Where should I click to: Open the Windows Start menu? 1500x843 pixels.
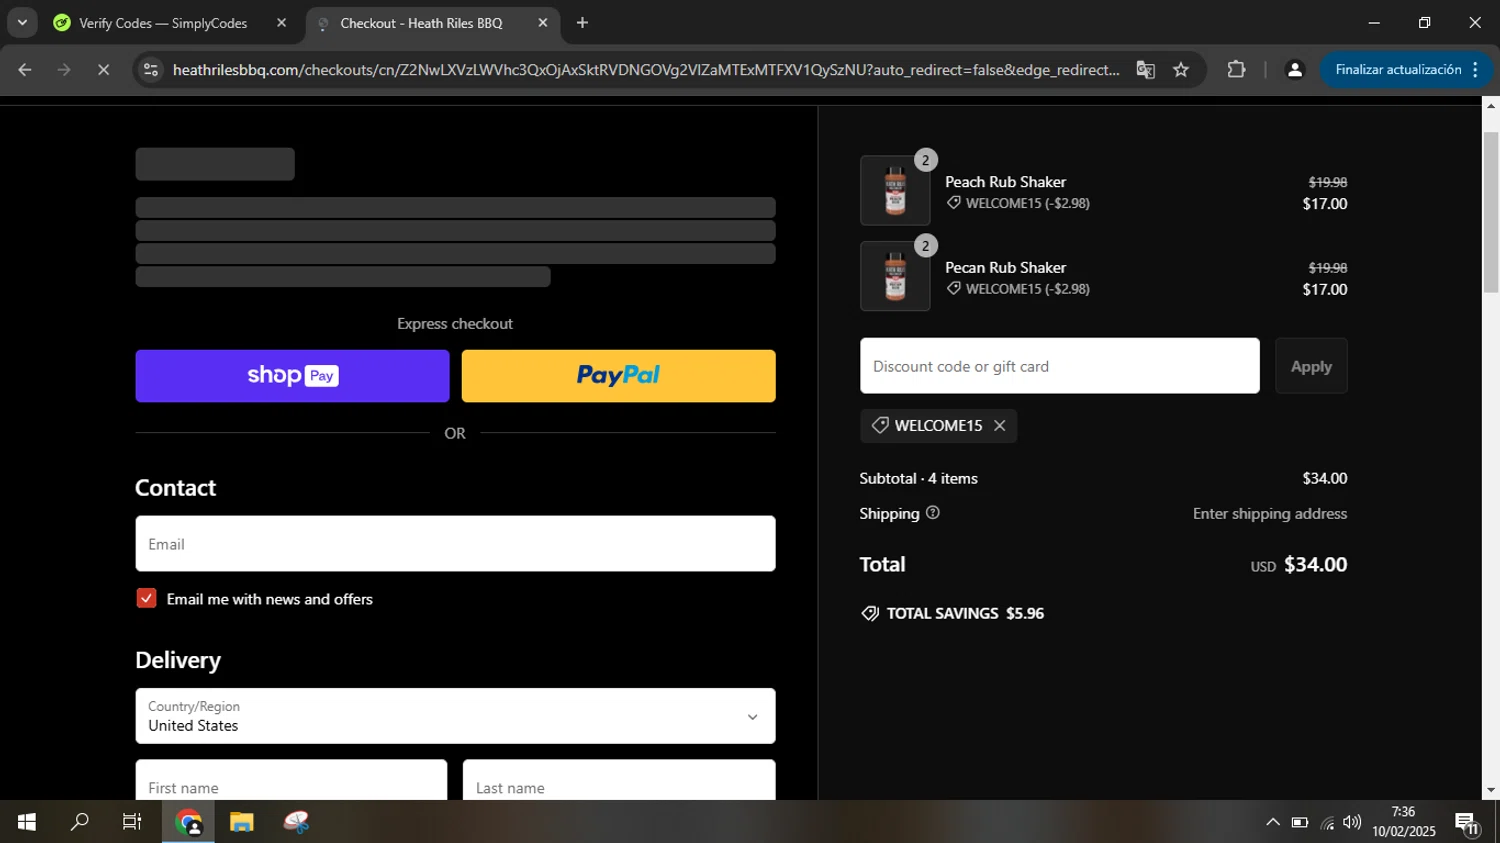point(27,822)
